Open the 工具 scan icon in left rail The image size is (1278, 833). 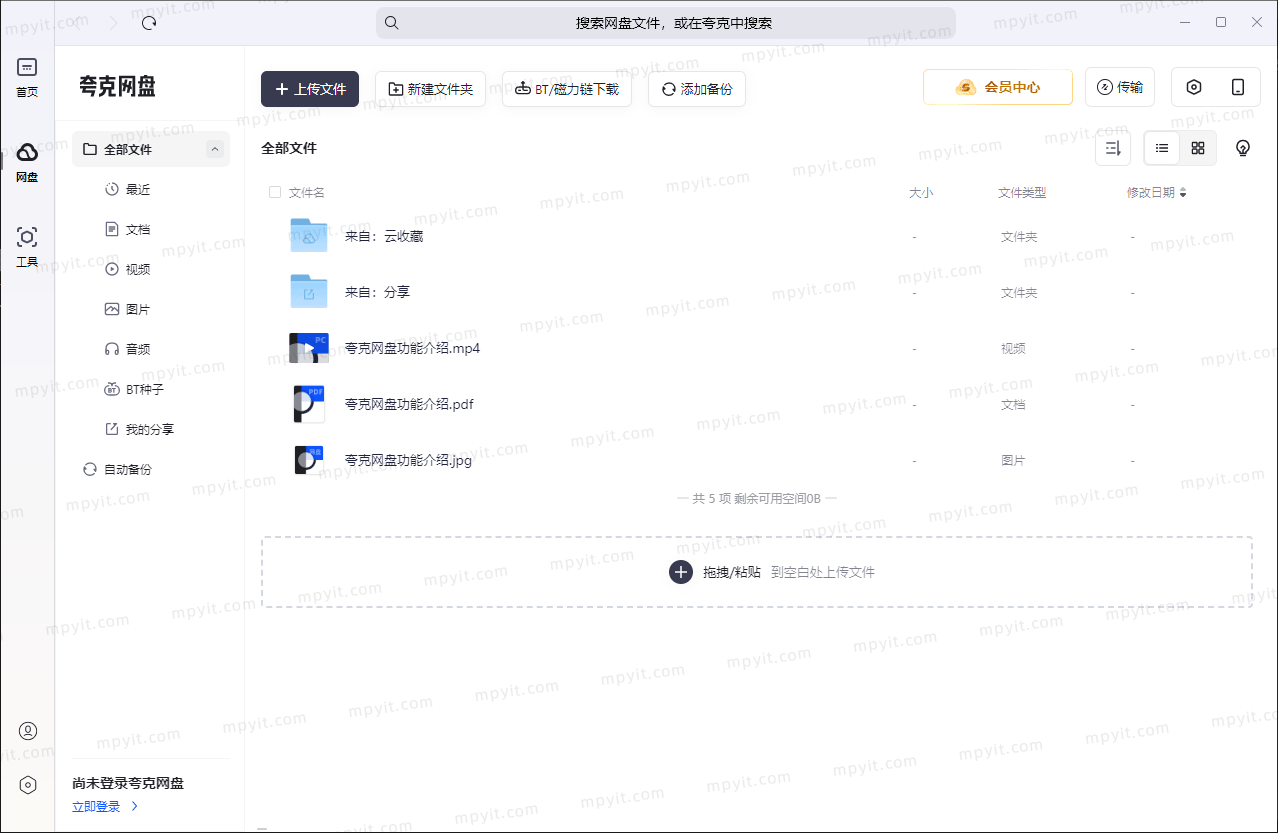pos(27,237)
